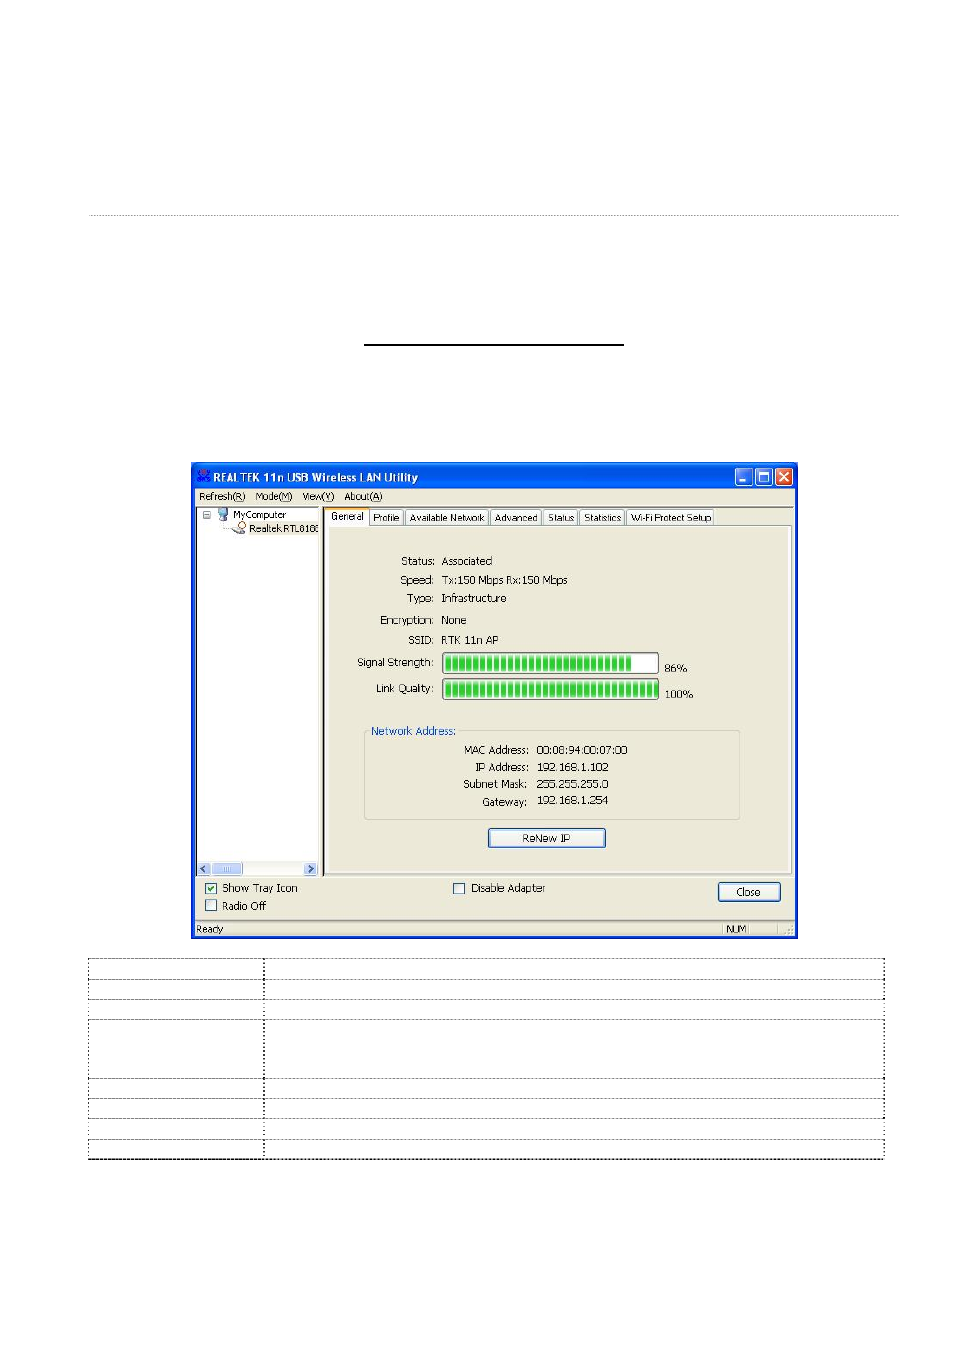Image resolution: width=954 pixels, height=1350 pixels.
Task: Collapse the MyComputer tree node
Action: coord(207,515)
